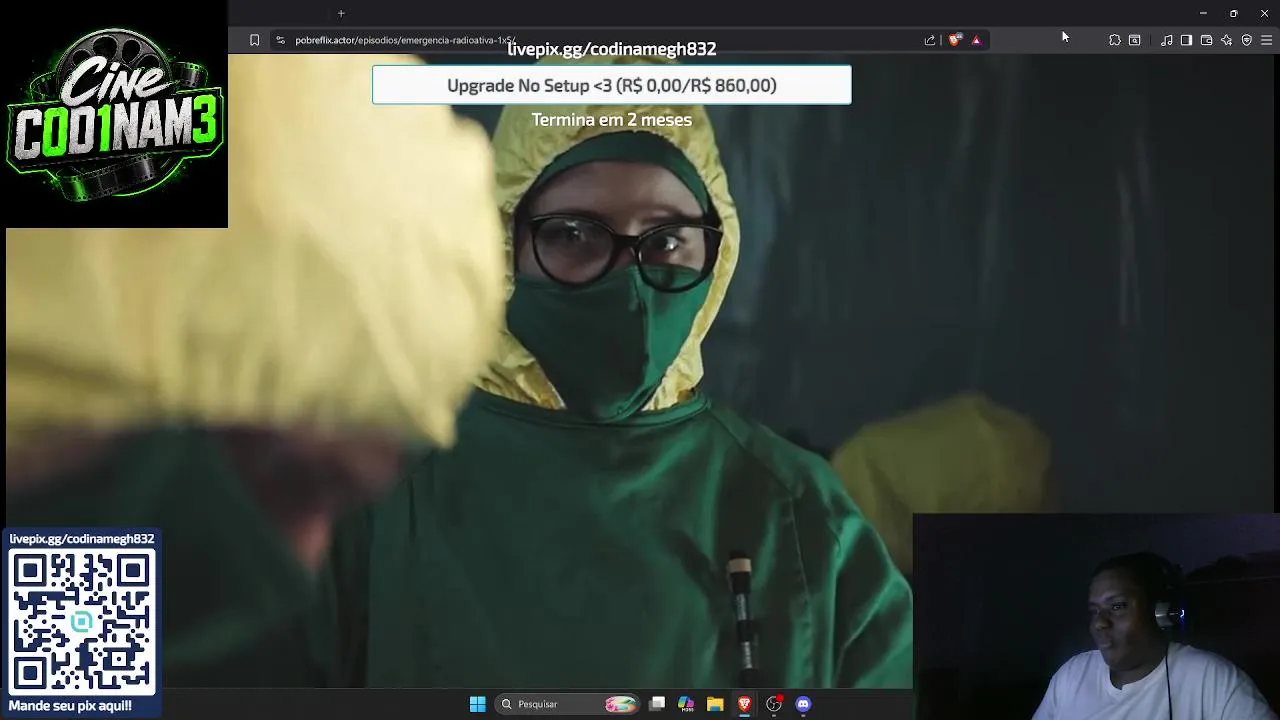Screen dimensions: 1280x720
Task: Open the Extensions puzzle icon
Action: 1115,40
